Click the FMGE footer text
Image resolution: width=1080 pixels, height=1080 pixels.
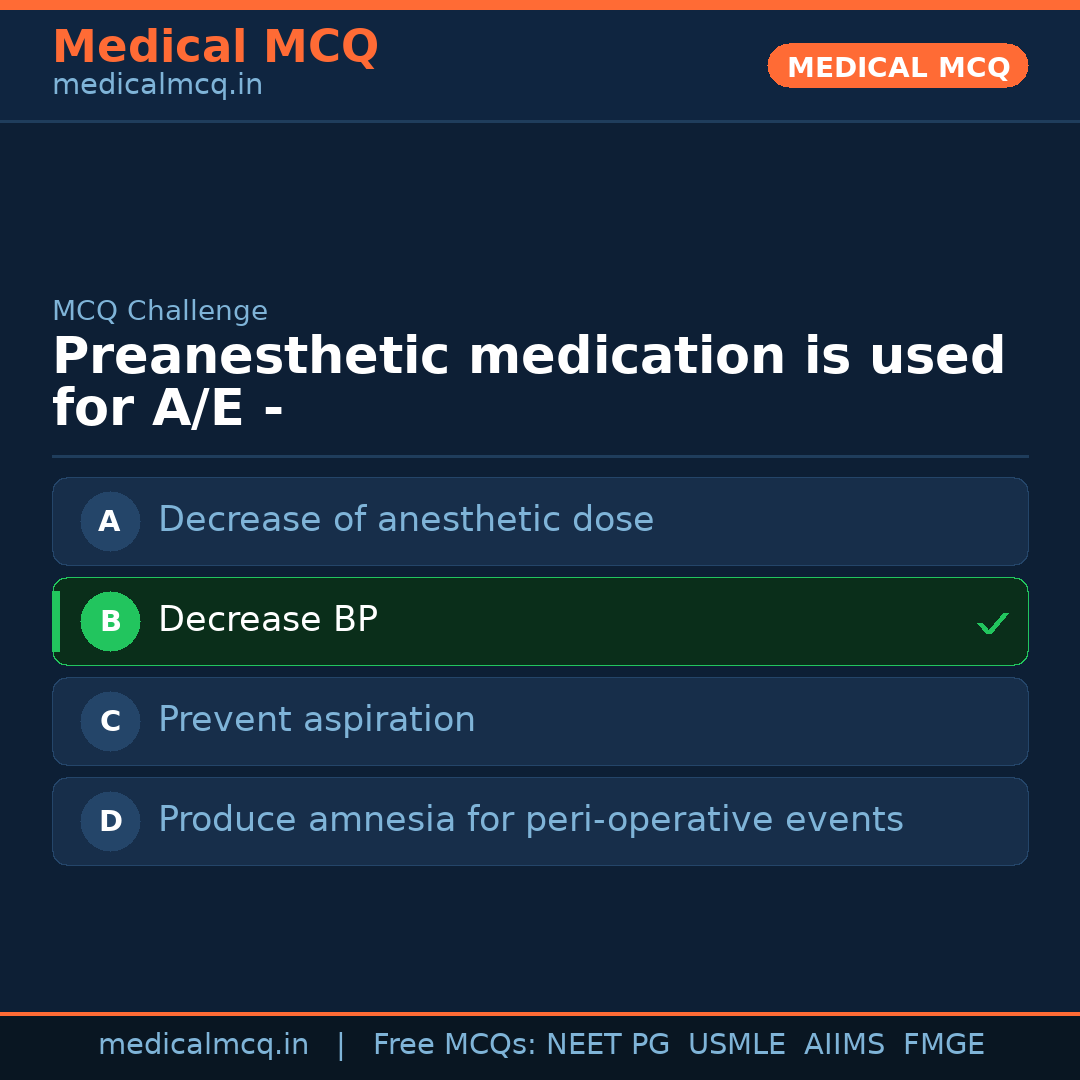tap(943, 1045)
